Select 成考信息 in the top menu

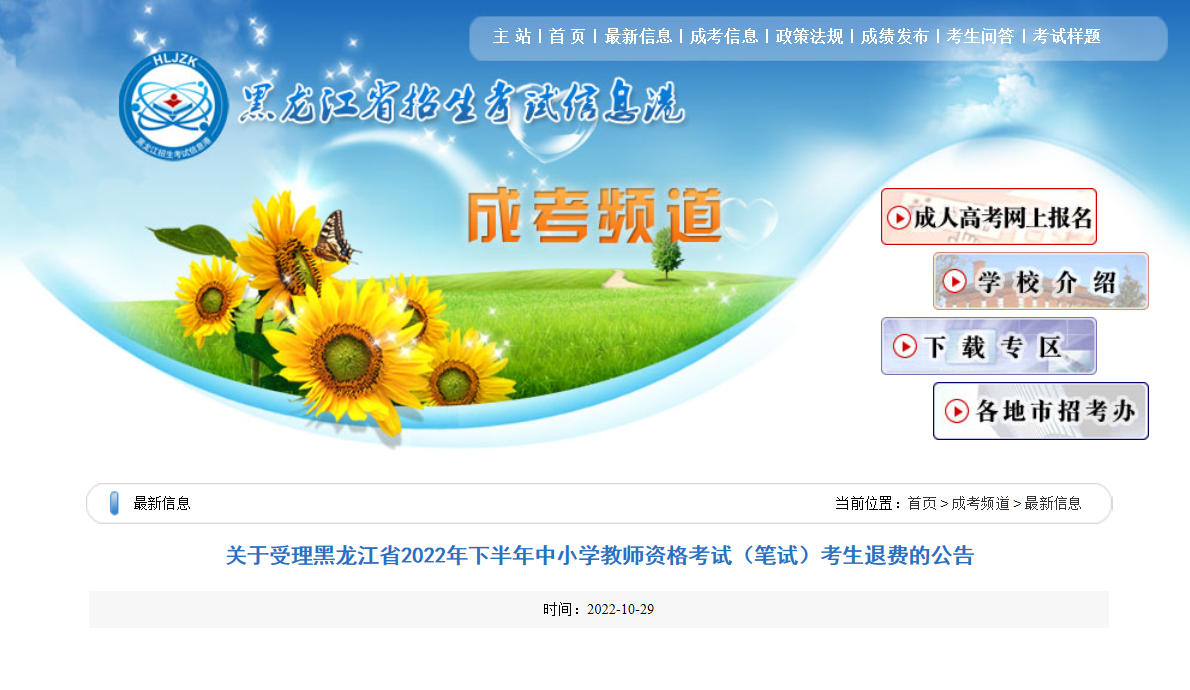tap(724, 36)
